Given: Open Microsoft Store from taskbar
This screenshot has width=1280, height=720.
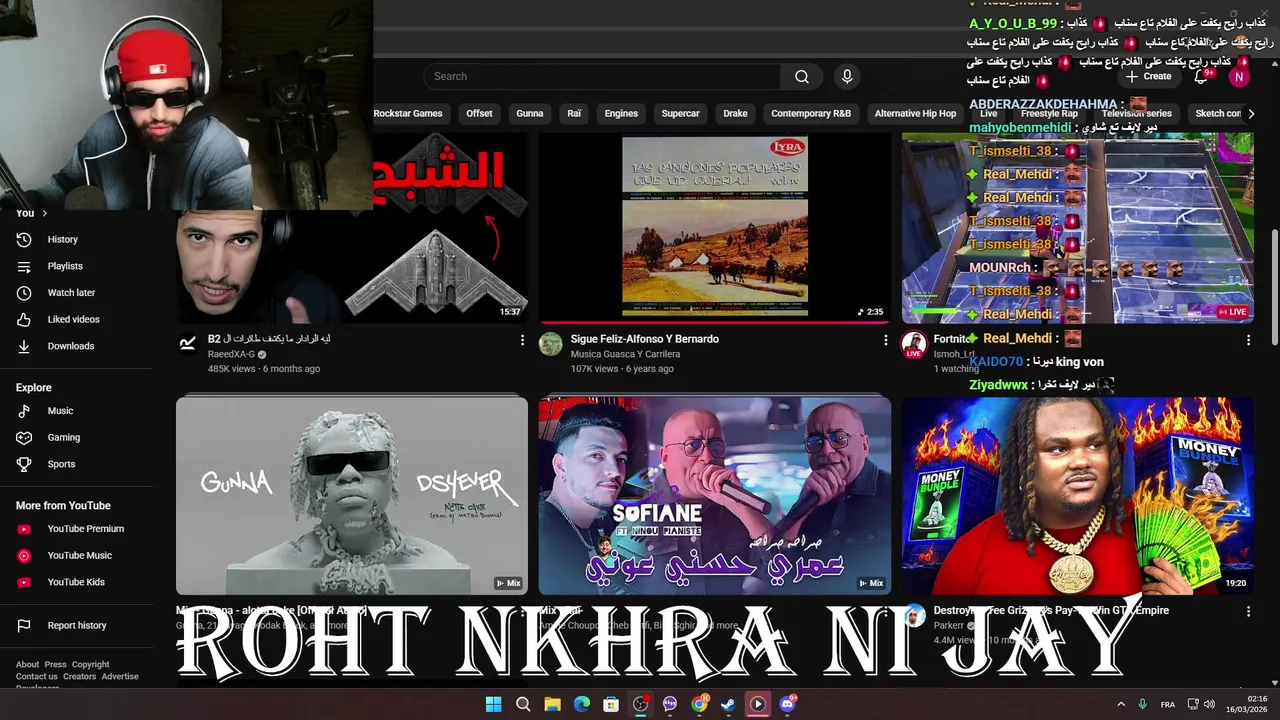Looking at the screenshot, I should [x=611, y=704].
